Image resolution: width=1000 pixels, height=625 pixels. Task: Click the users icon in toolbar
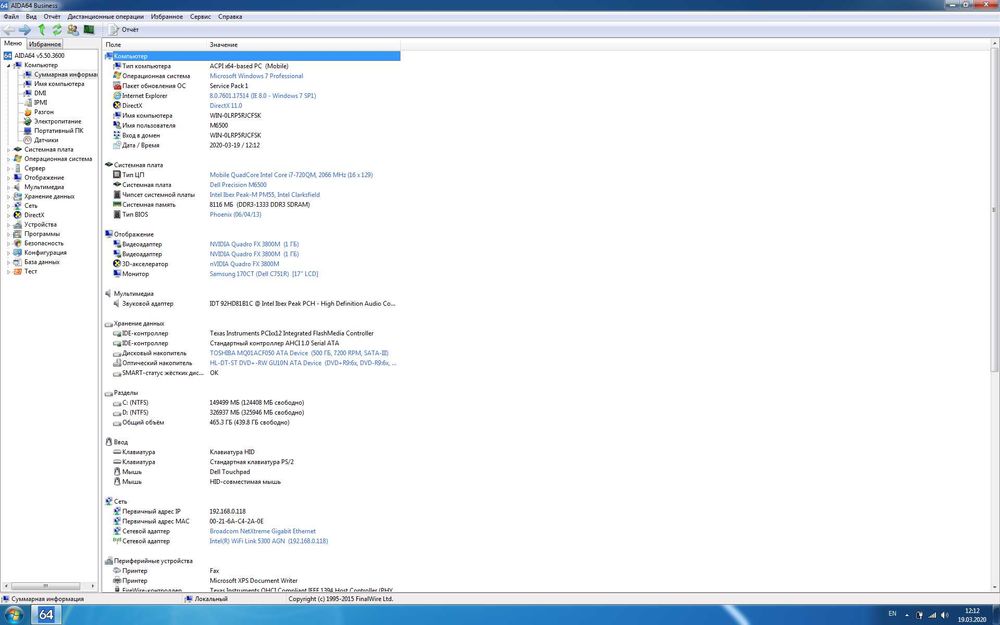pos(73,30)
